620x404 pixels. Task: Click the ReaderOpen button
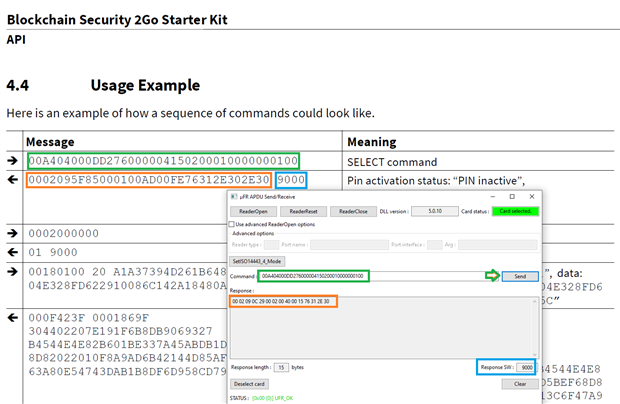click(x=253, y=212)
